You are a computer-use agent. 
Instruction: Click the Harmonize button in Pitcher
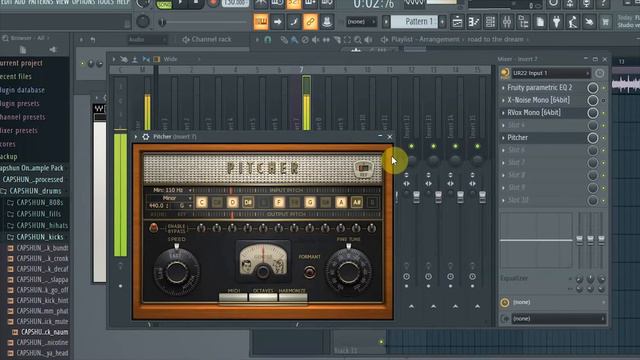click(293, 297)
